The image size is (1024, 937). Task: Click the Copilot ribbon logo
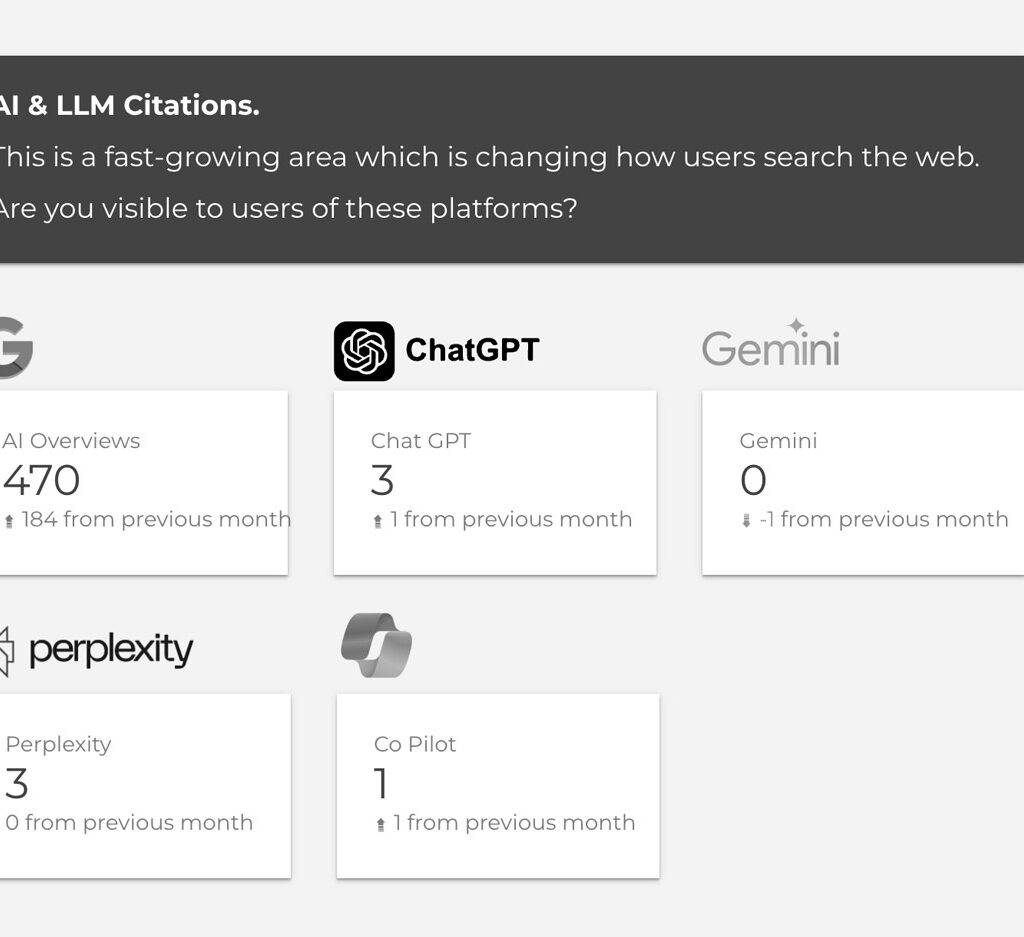click(376, 645)
